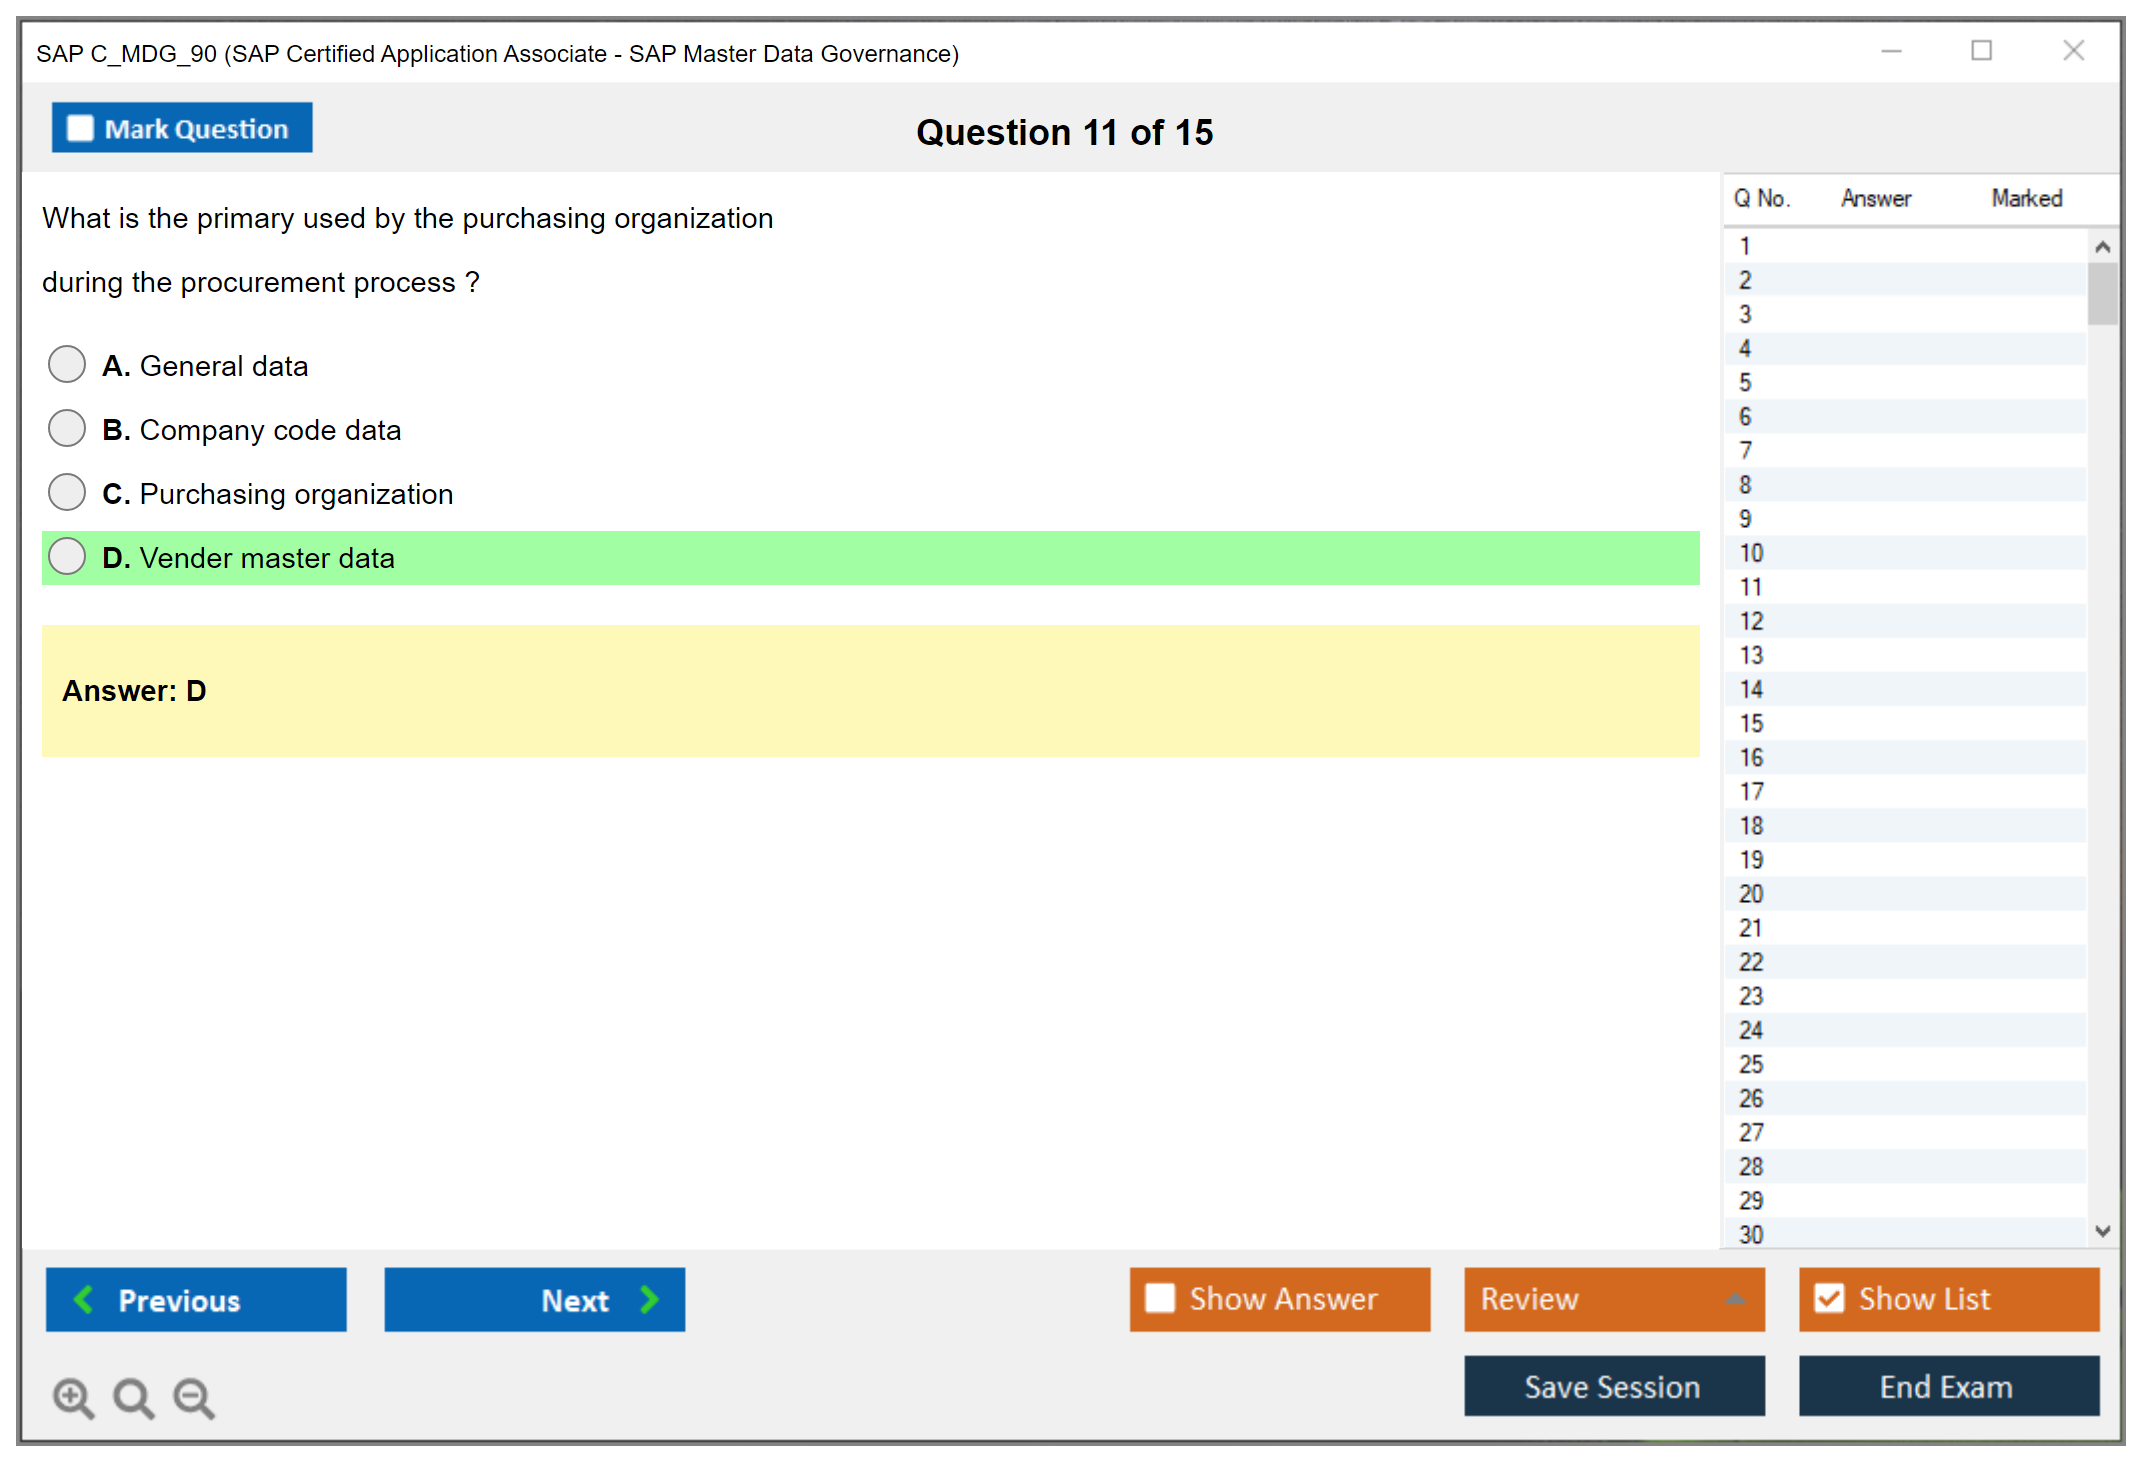Click the zoom in magnifier icon
The height and width of the screenshot is (1470, 2150).
pyautogui.click(x=73, y=1397)
